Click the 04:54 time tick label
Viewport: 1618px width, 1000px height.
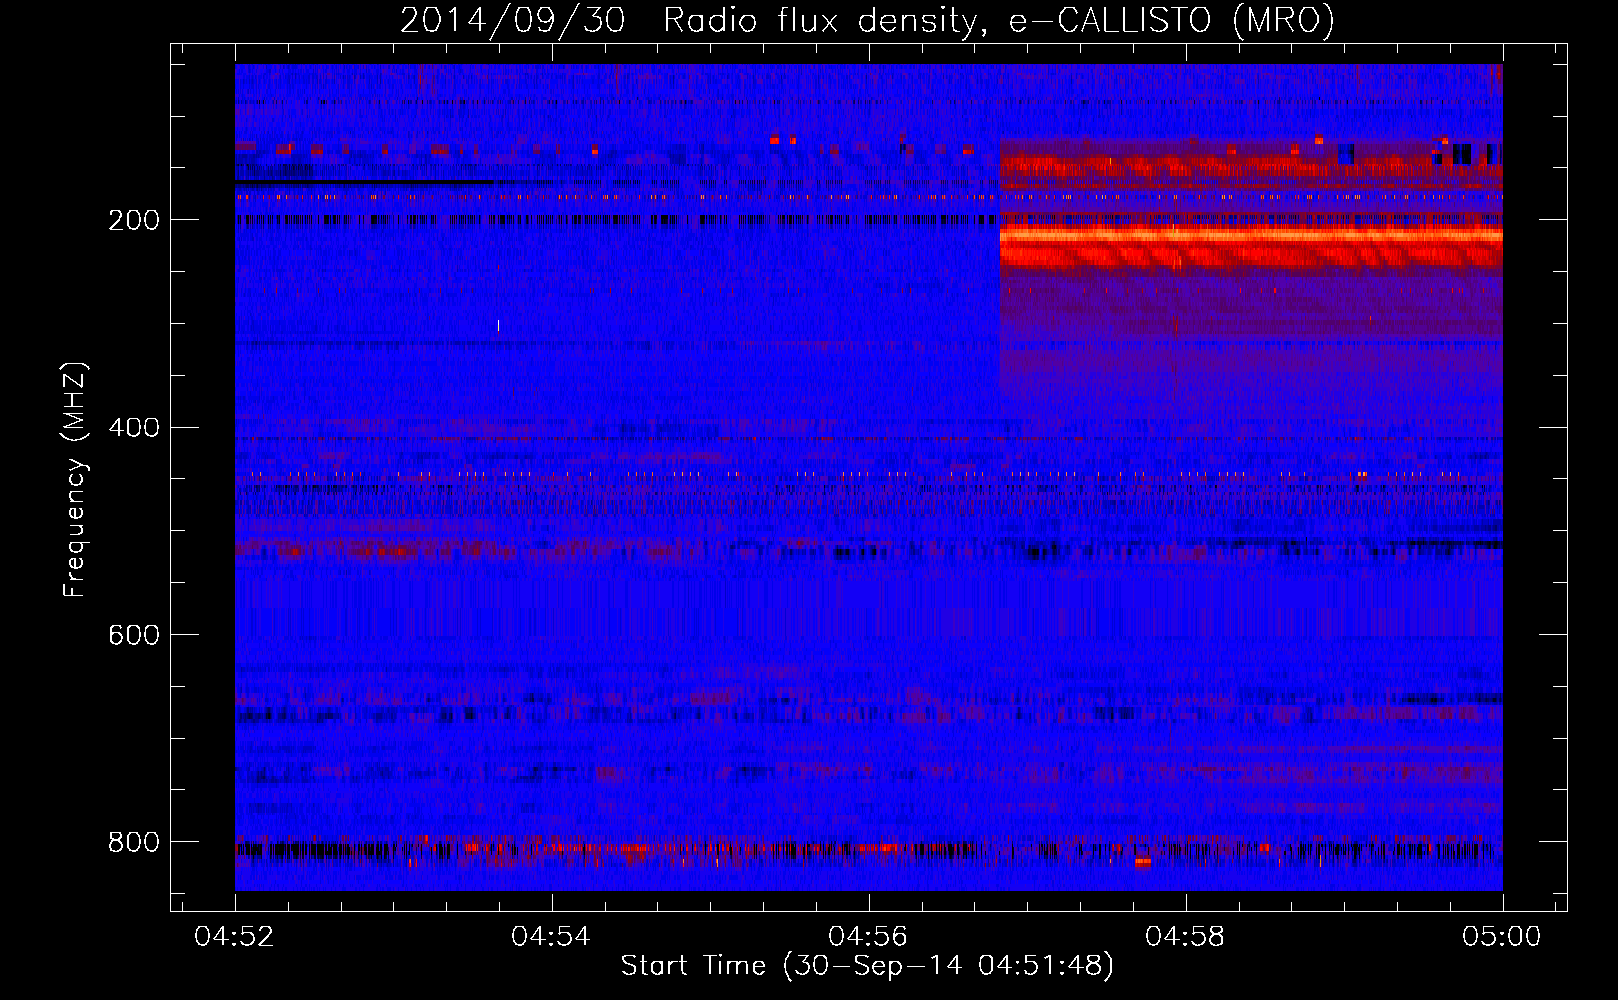coord(551,936)
